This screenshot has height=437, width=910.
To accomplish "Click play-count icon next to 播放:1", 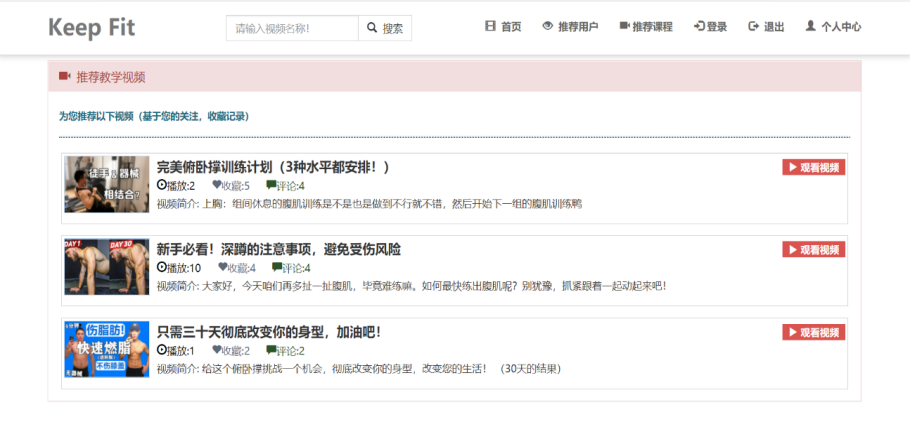I will (x=161, y=350).
